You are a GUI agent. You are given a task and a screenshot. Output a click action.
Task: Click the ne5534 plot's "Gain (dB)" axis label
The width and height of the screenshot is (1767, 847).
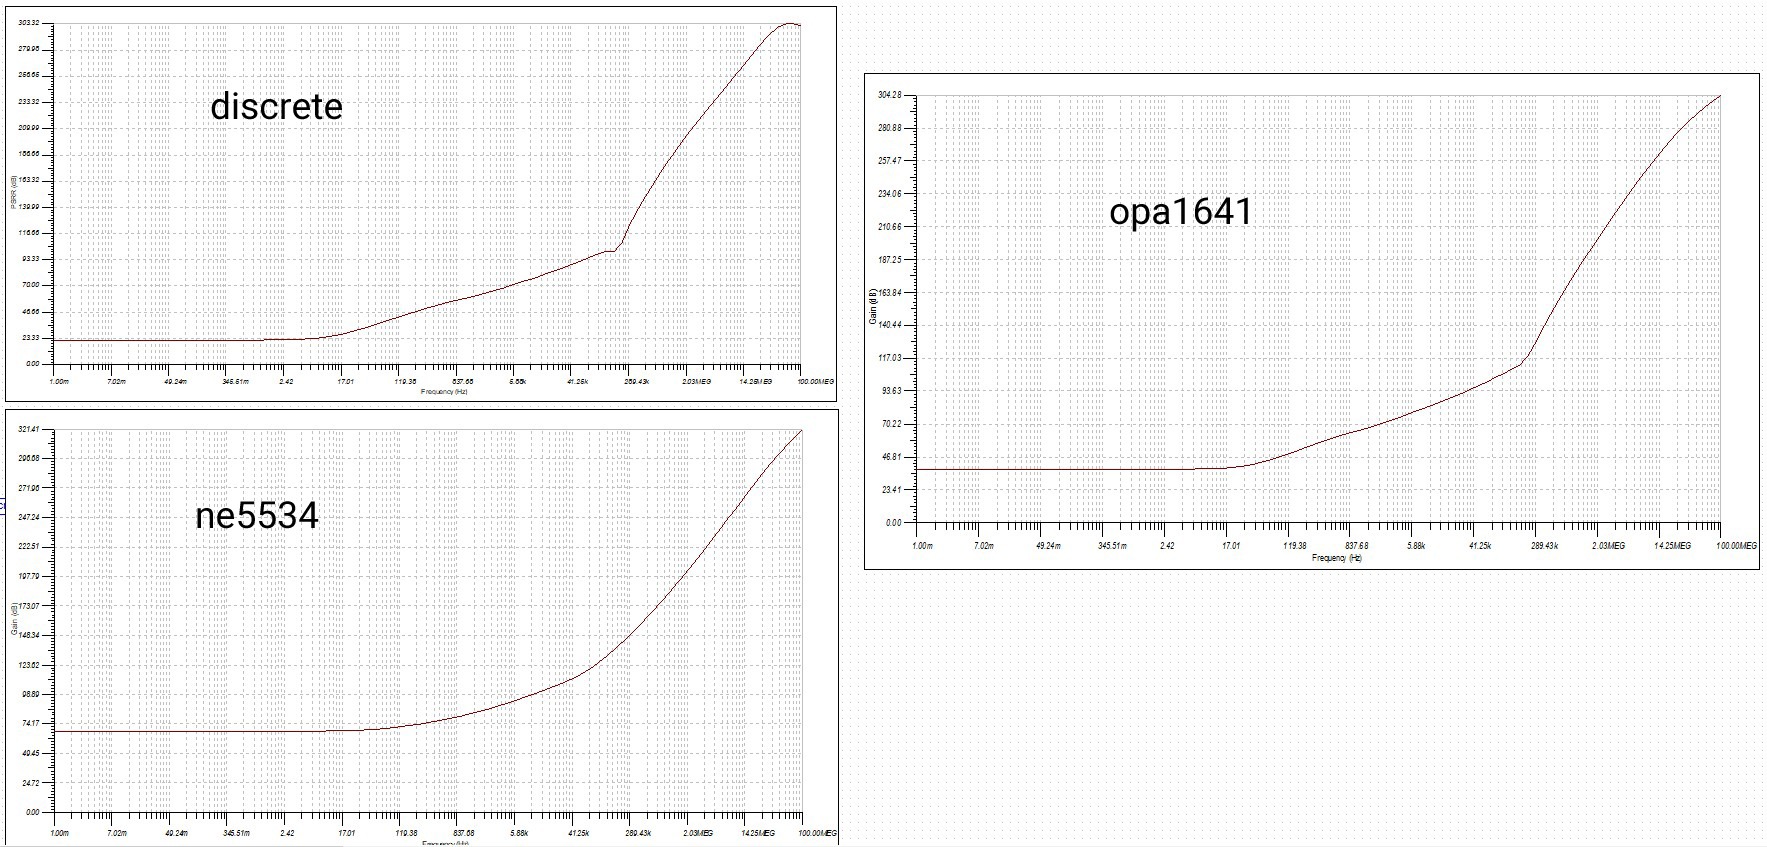click(14, 620)
